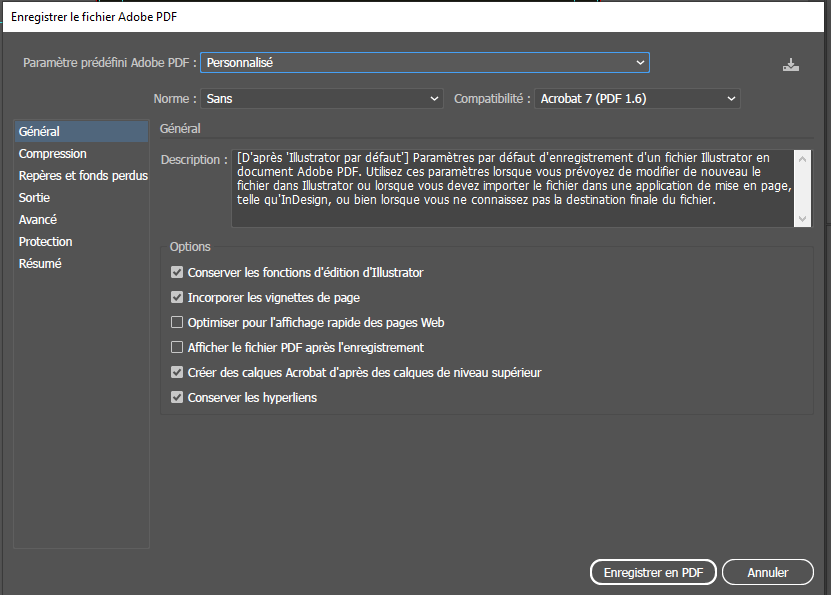
Task: Open the Paramètre prédéfini Adobe PDF dropdown
Action: click(x=425, y=63)
